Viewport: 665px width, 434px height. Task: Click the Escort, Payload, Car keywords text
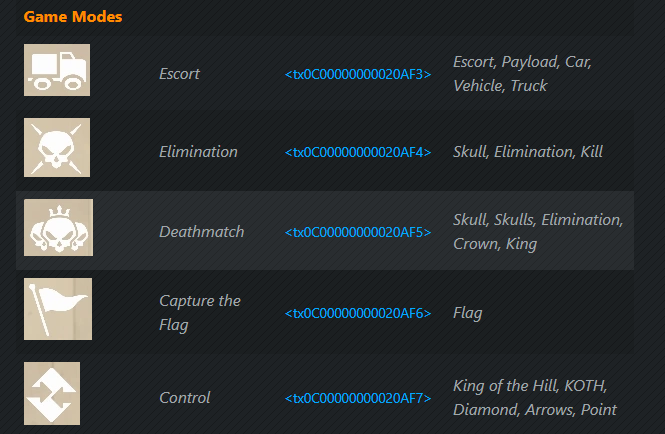[522, 62]
